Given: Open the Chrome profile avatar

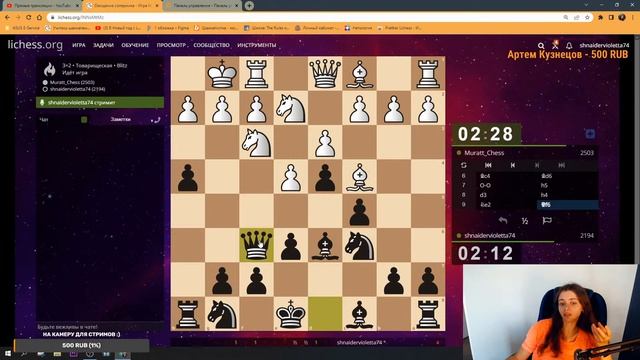Looking at the screenshot, I should (x=622, y=17).
